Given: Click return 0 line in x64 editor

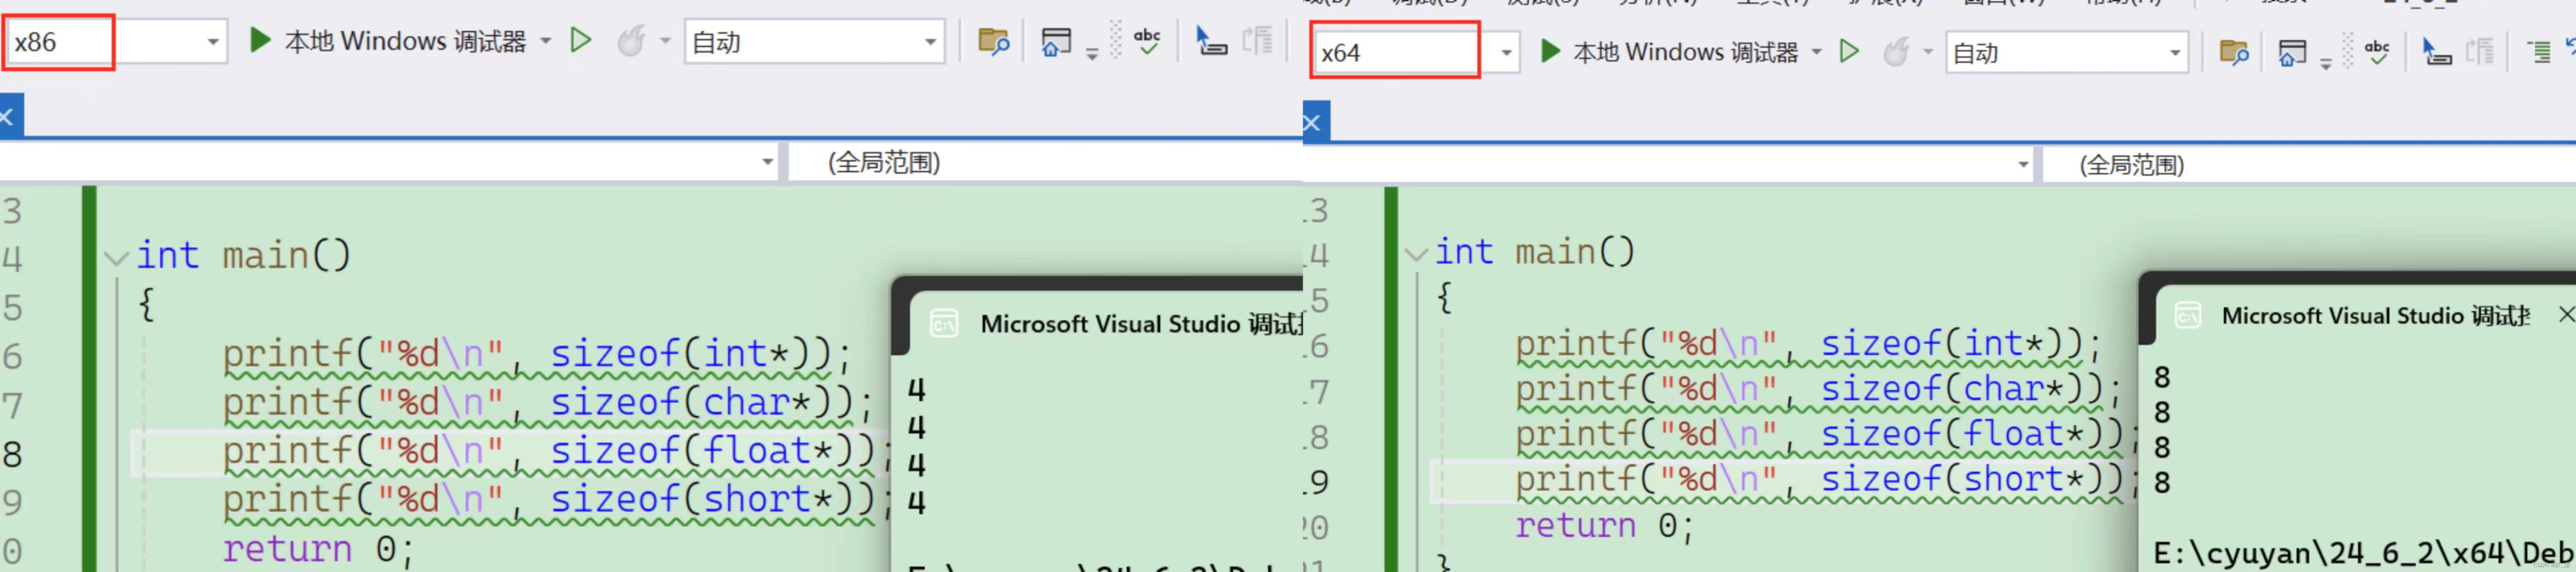Looking at the screenshot, I should coord(1605,525).
